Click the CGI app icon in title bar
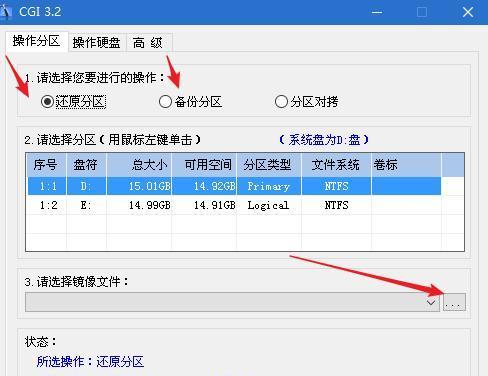Image resolution: width=488 pixels, height=376 pixels. pyautogui.click(x=6, y=11)
